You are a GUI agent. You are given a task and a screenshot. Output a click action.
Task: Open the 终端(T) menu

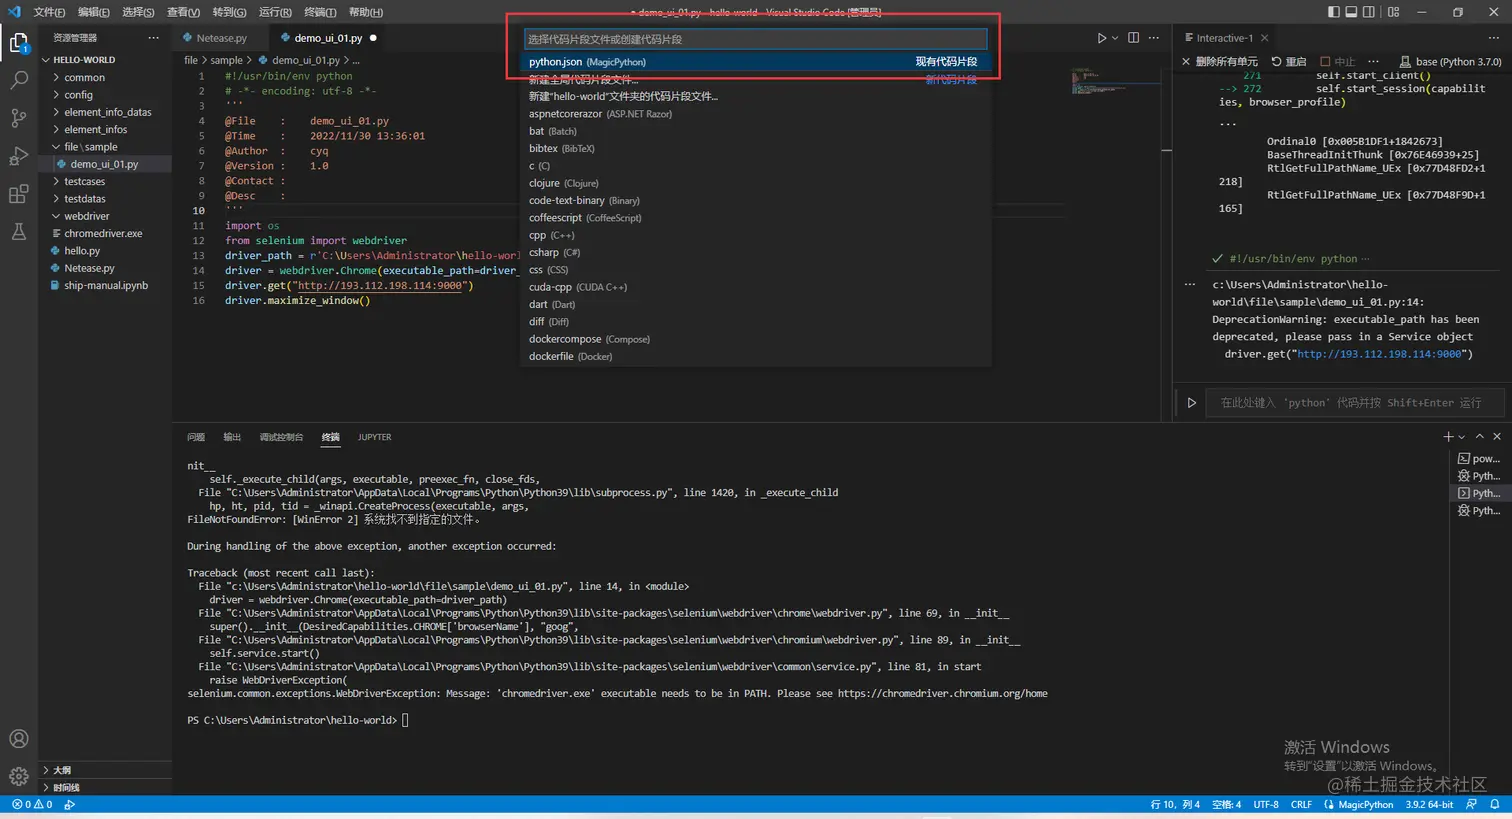click(320, 12)
